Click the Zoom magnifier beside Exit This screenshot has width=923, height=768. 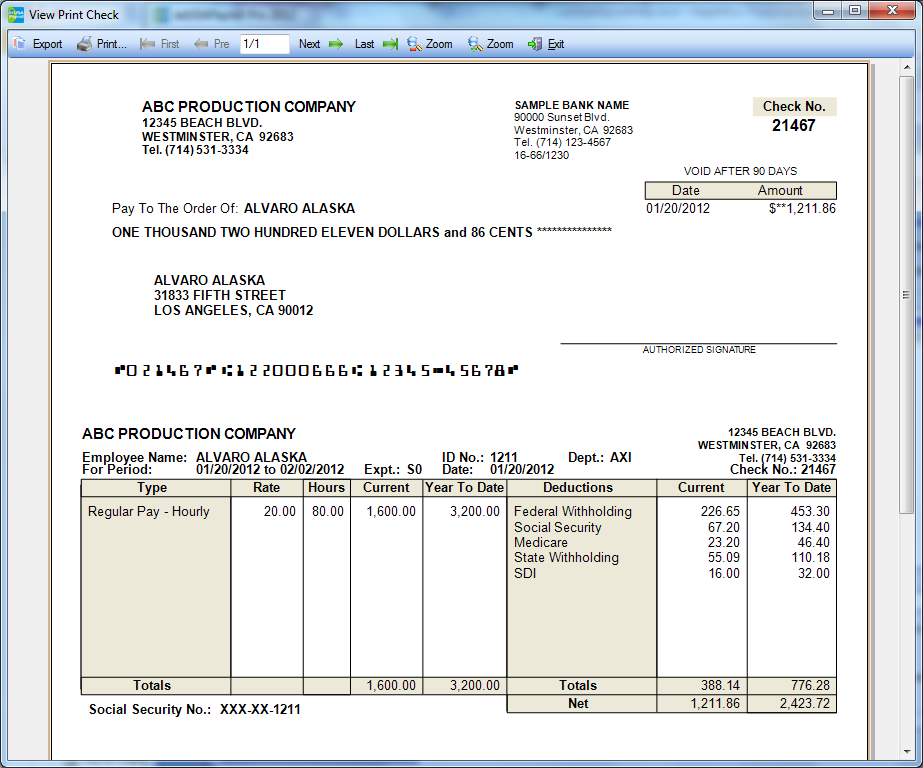click(x=476, y=44)
